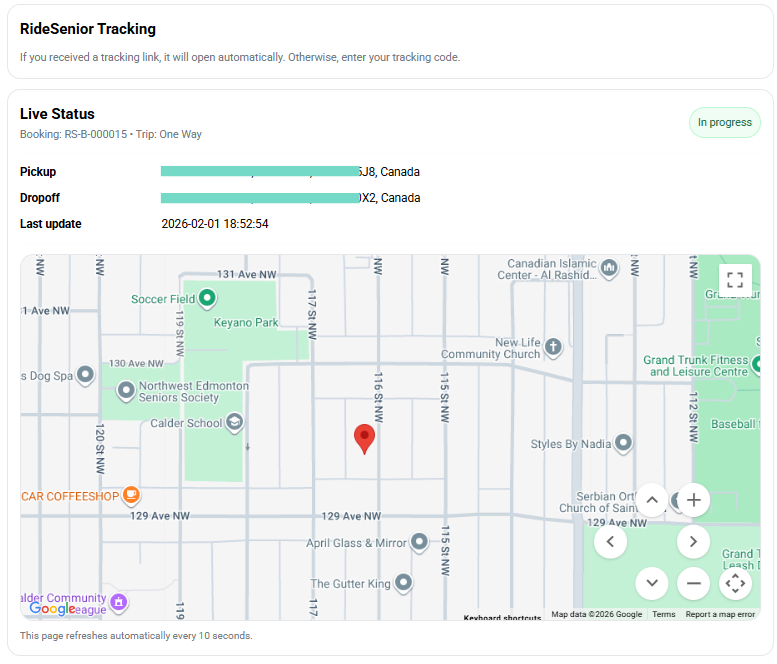Click the booking number RS-B-000015 text

(x=96, y=134)
